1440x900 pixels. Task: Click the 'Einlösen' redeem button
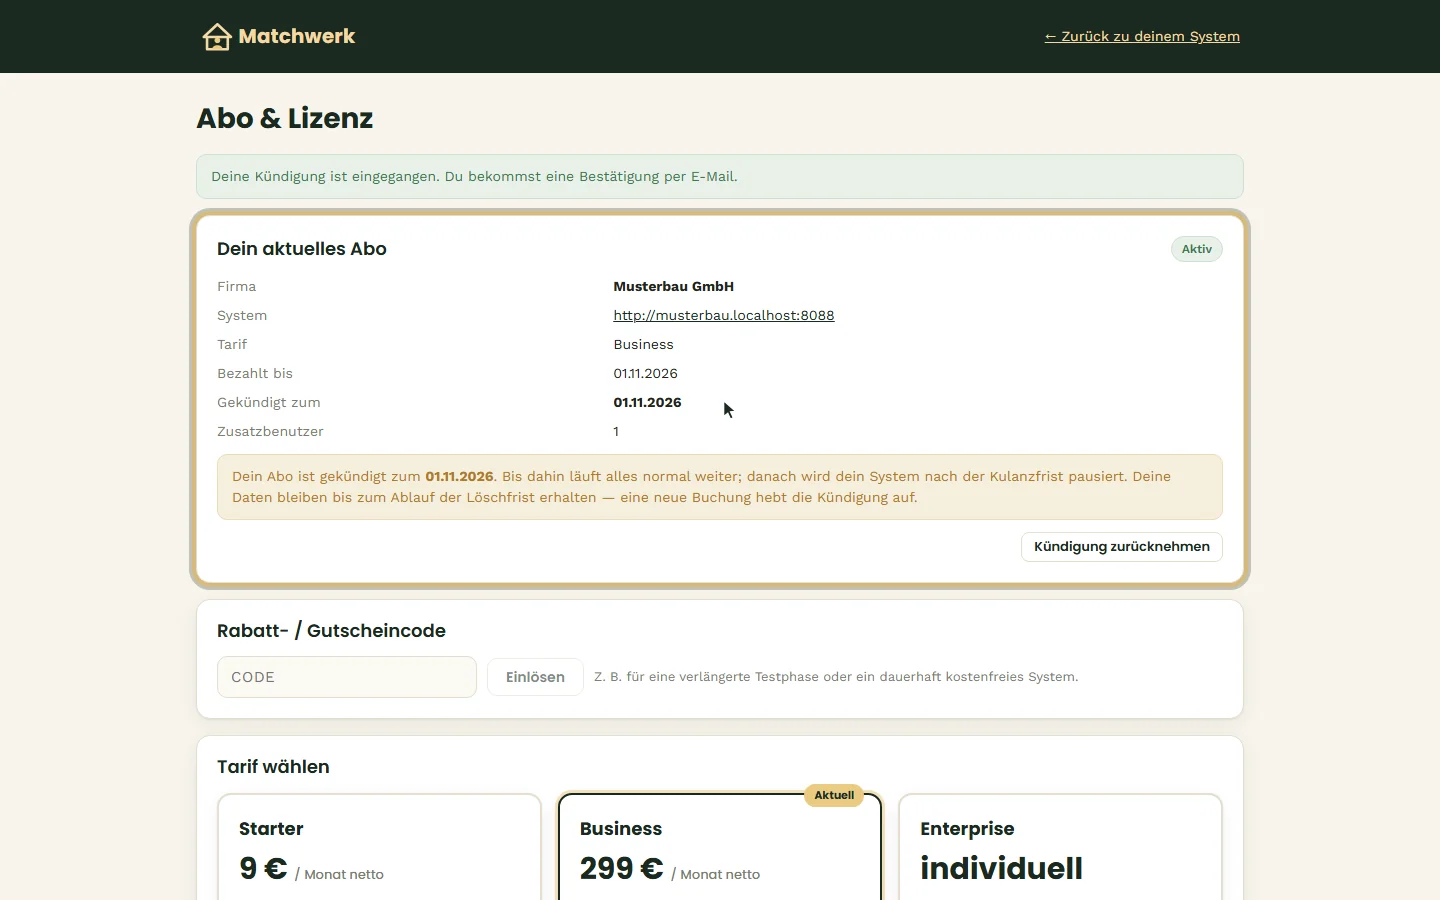click(535, 677)
